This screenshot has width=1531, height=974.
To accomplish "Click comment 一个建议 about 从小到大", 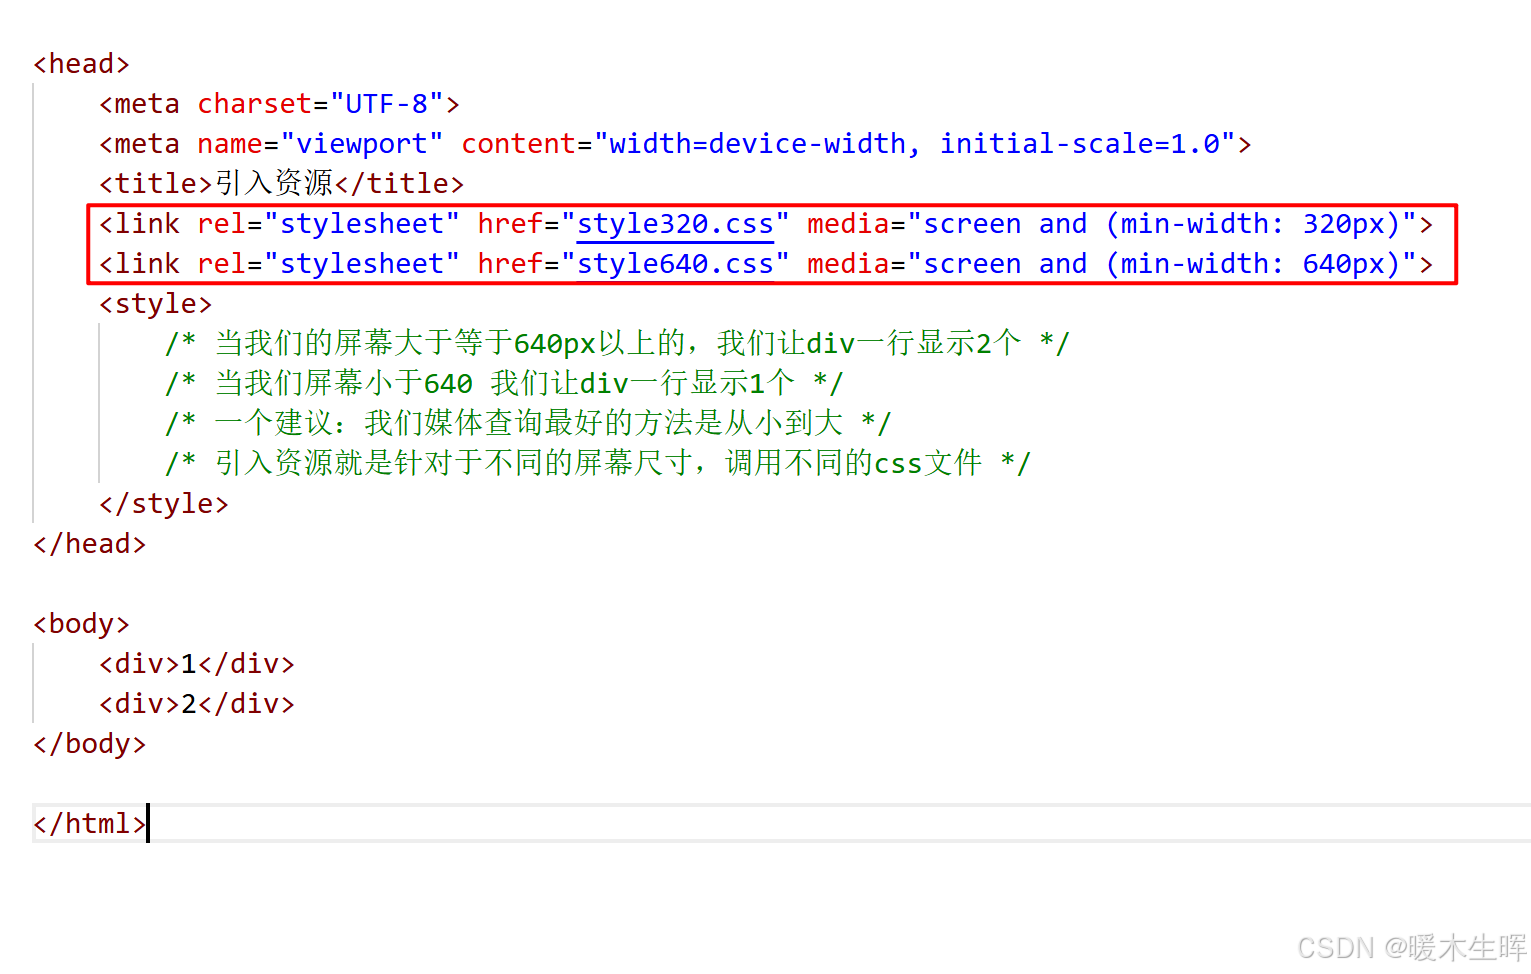I will coord(527,424).
